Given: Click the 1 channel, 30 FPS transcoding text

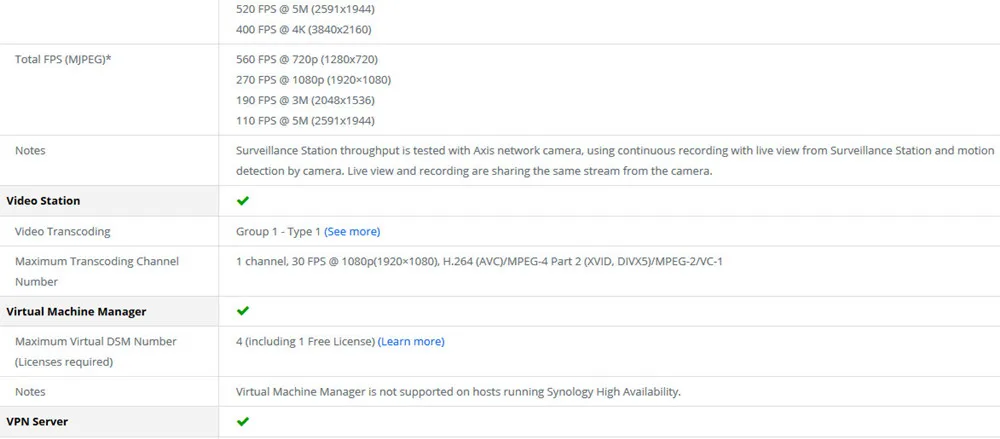Looking at the screenshot, I should point(479,262).
